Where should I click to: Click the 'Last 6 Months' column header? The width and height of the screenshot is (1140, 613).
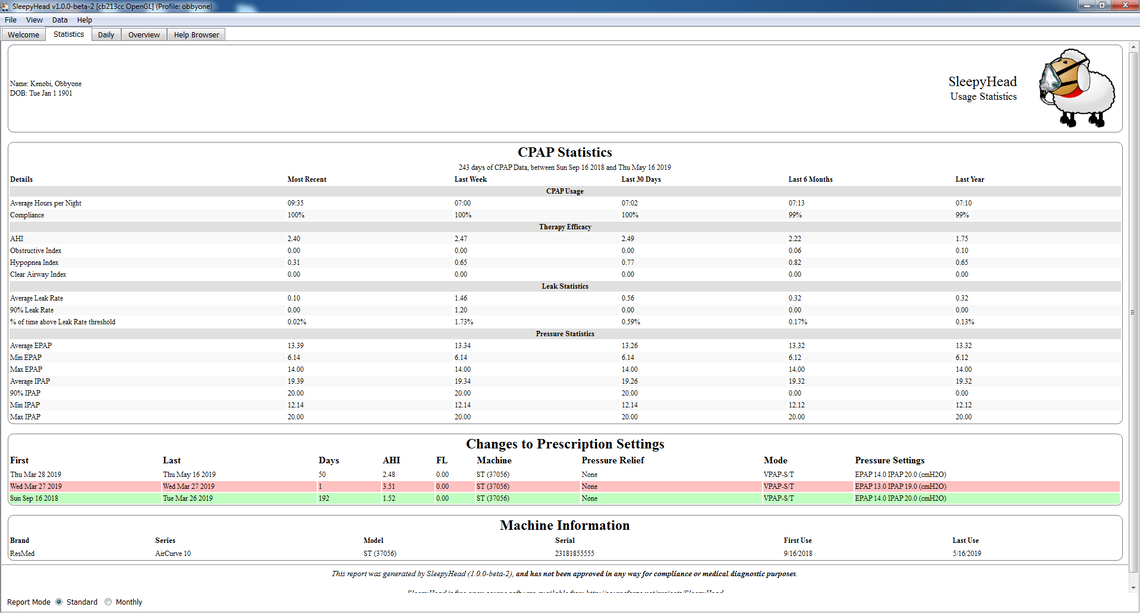click(x=811, y=180)
